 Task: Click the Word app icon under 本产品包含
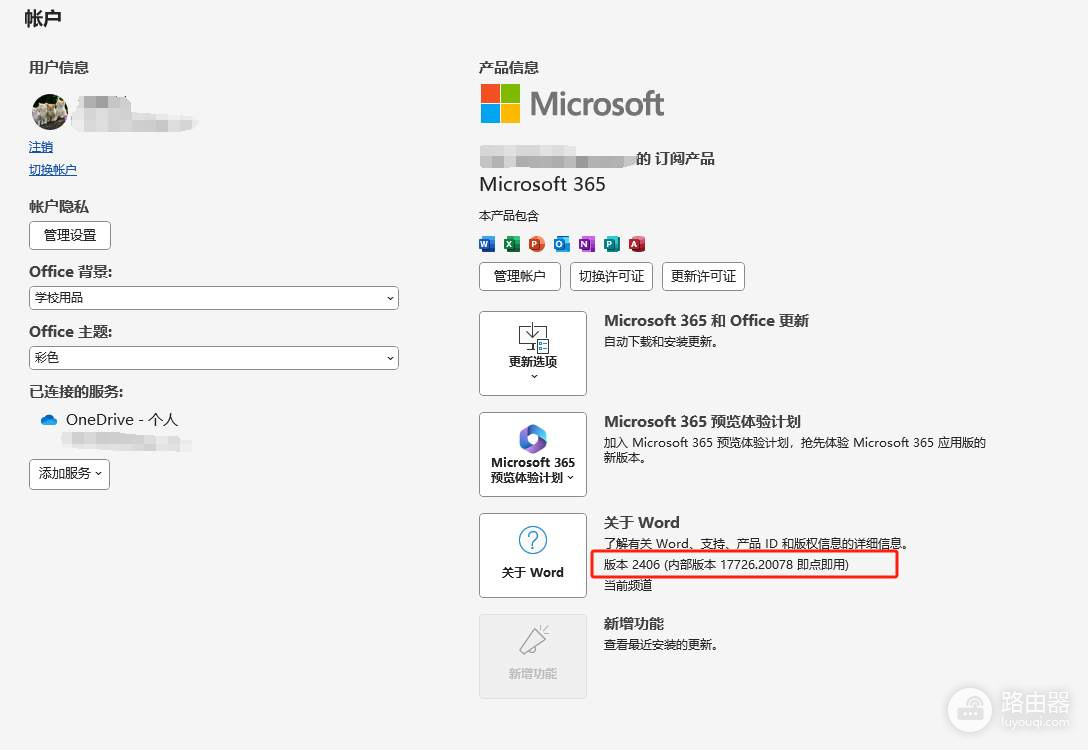(x=487, y=244)
